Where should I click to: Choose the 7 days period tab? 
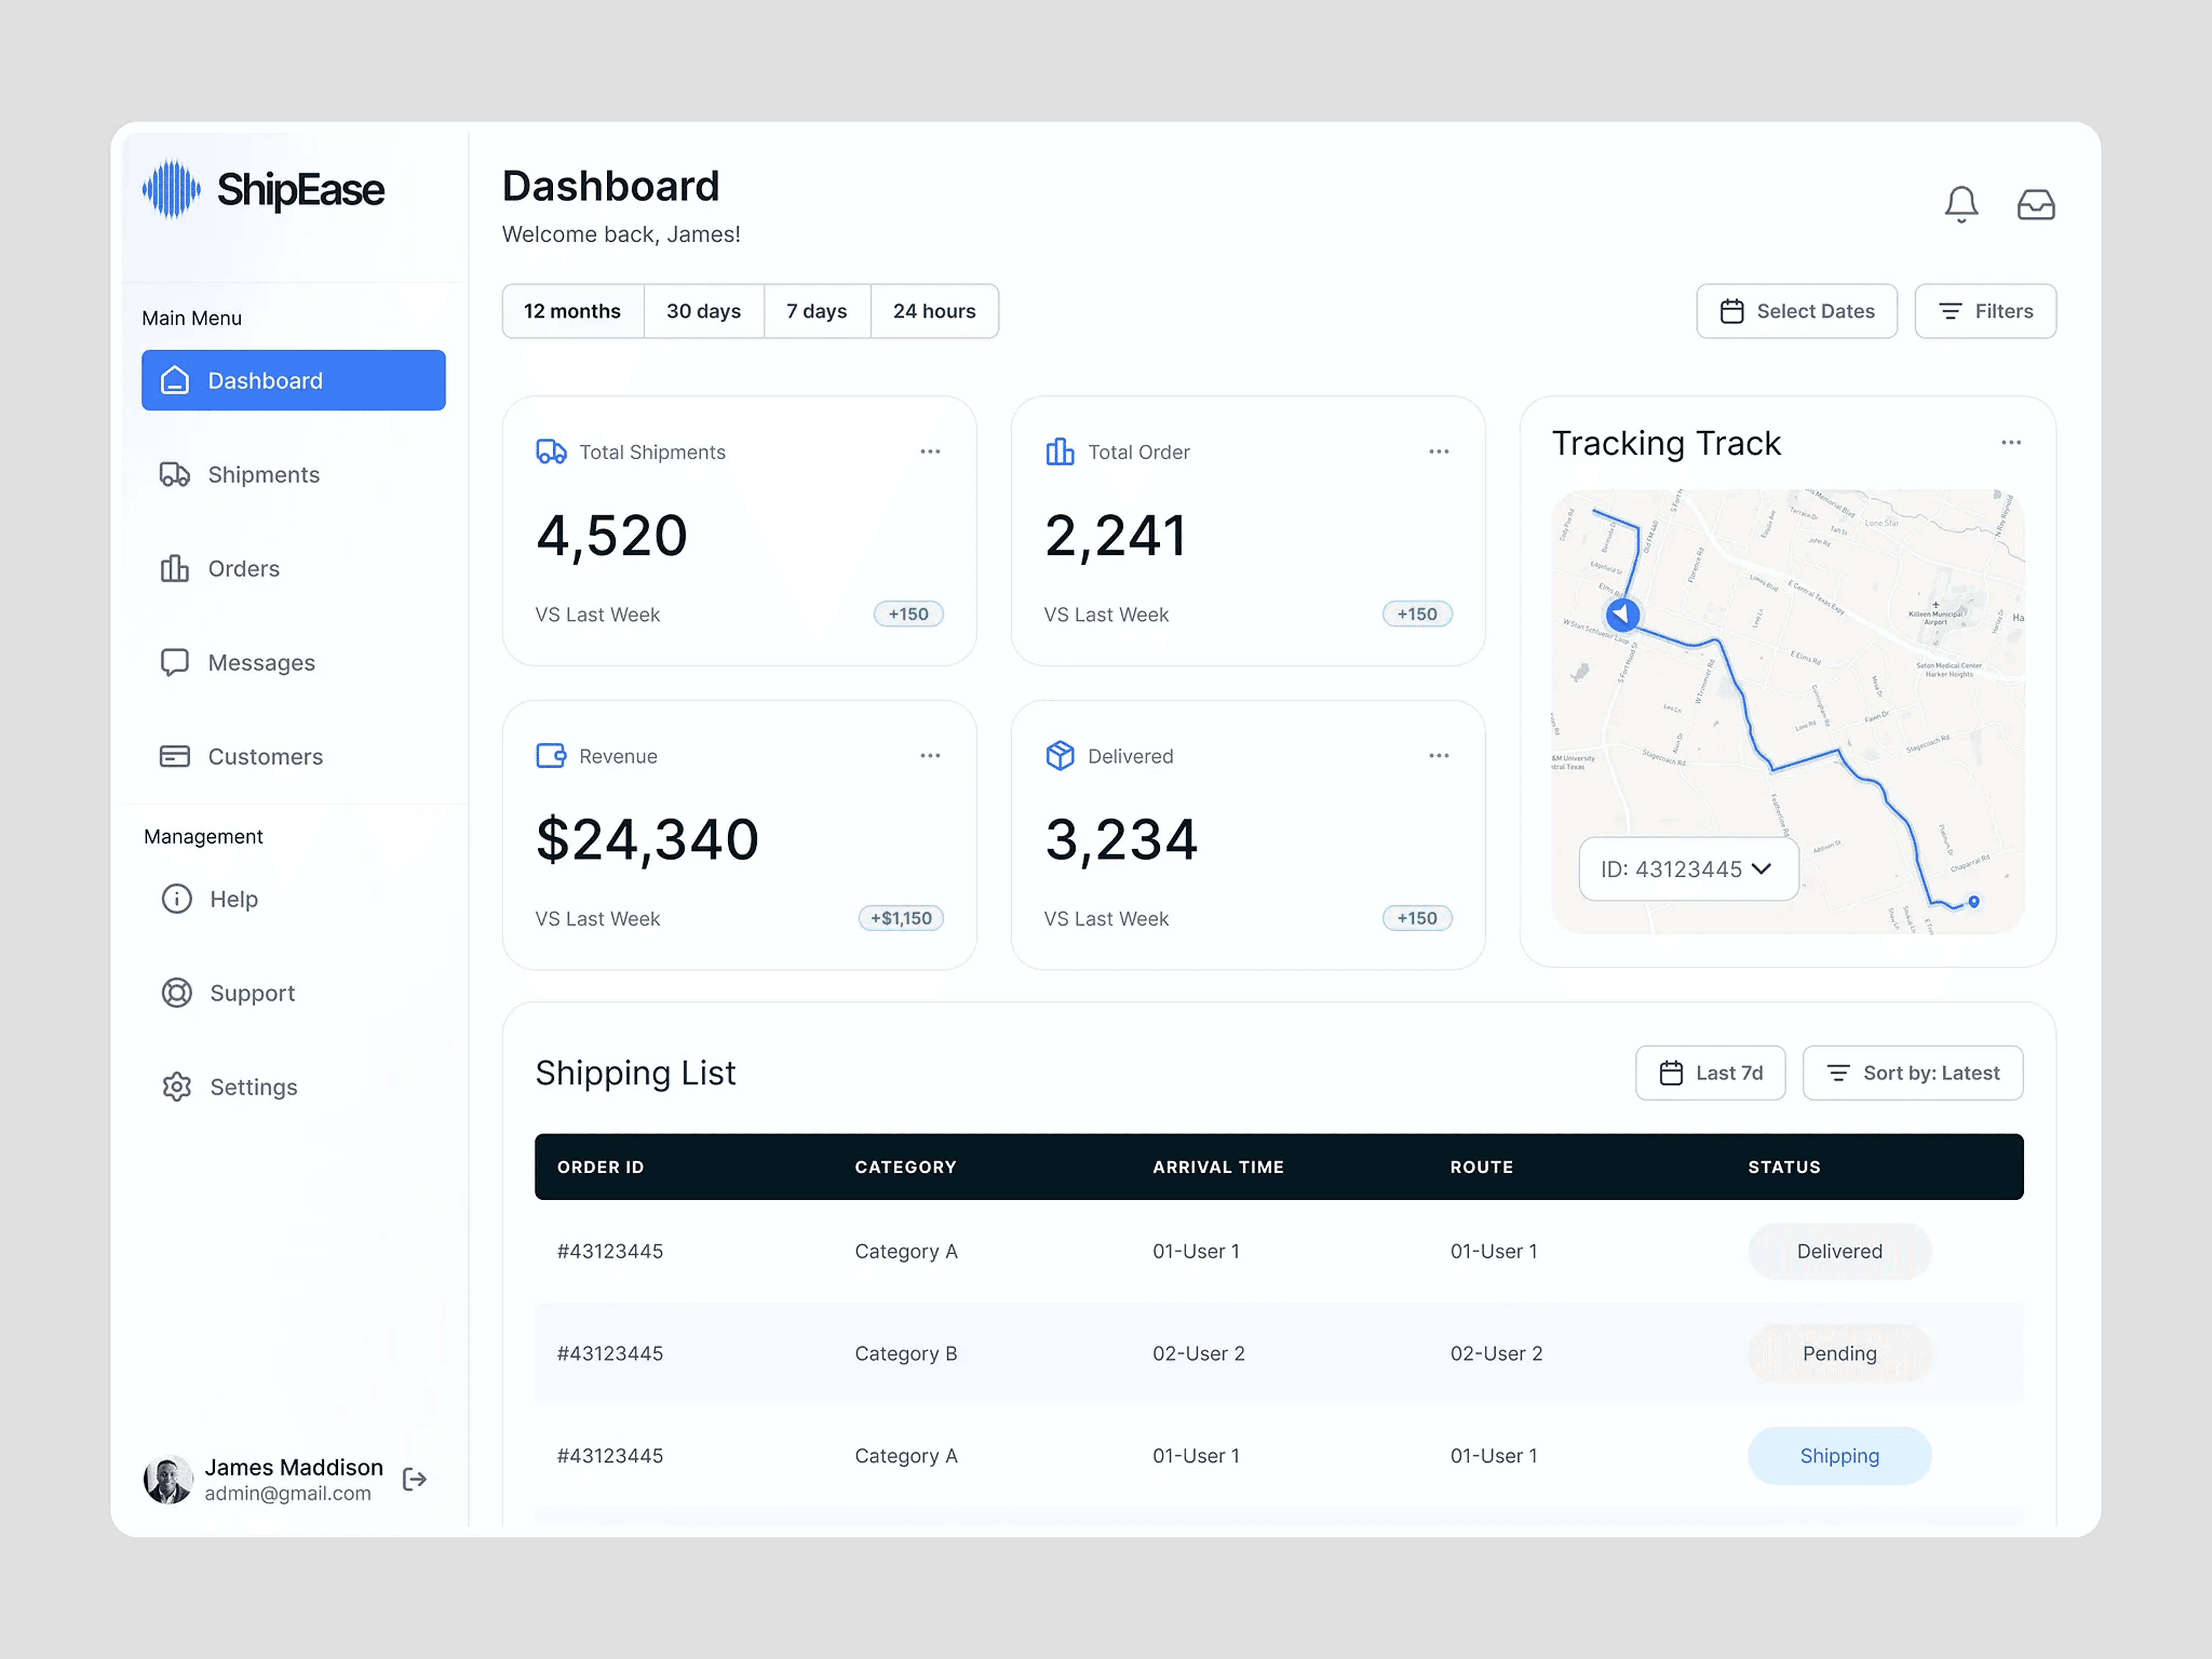(x=816, y=311)
